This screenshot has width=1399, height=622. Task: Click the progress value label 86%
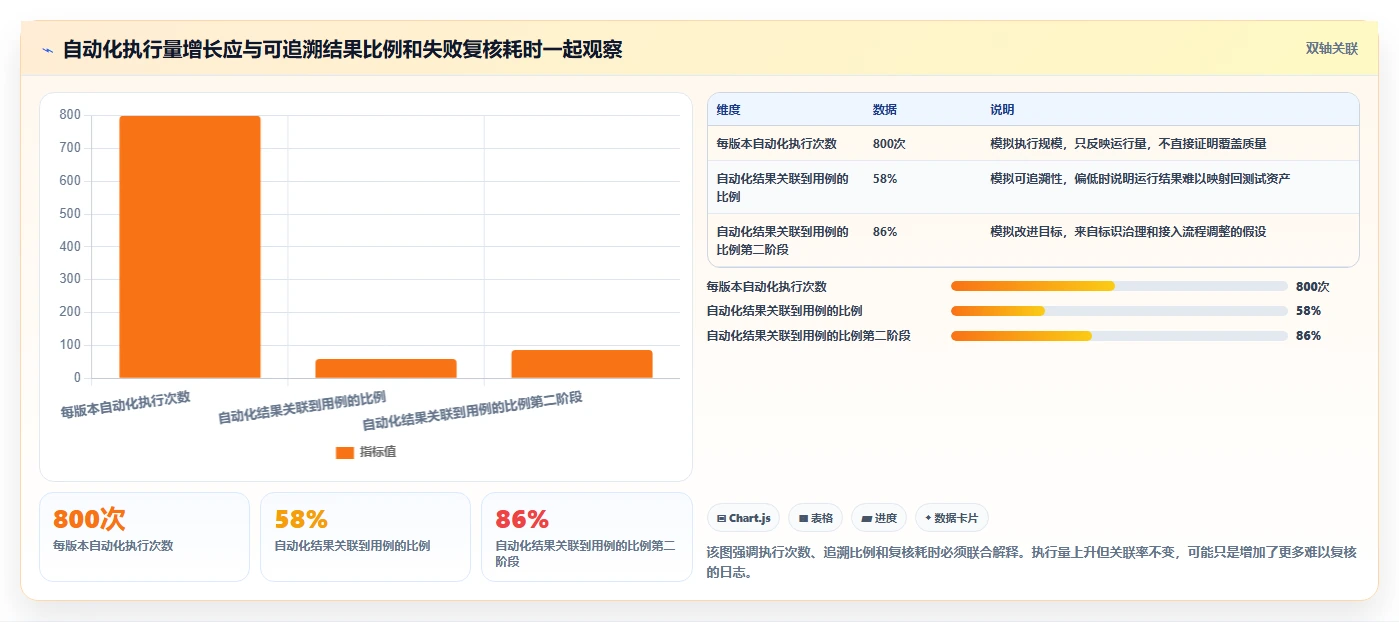1308,336
